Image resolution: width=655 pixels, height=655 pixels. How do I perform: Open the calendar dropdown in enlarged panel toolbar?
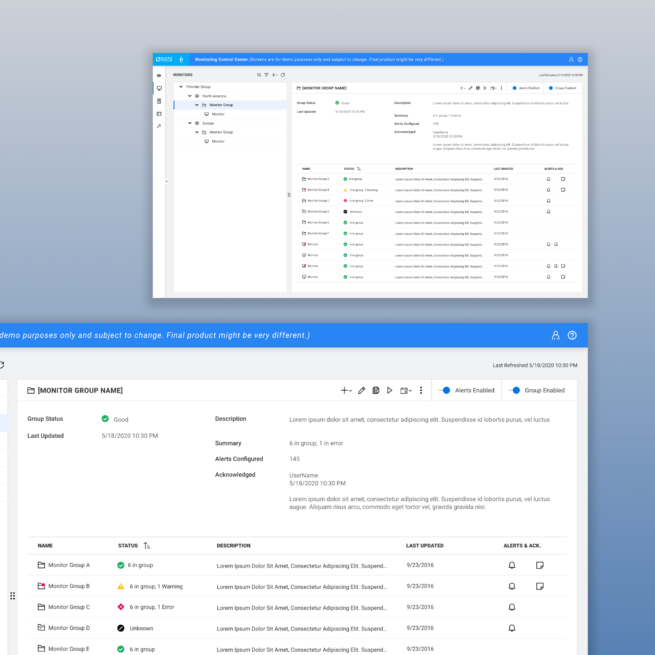405,390
